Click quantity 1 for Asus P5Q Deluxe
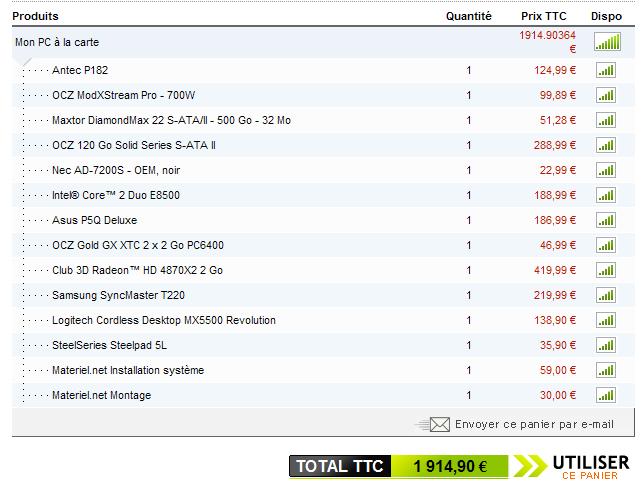This screenshot has height=495, width=644. click(469, 221)
